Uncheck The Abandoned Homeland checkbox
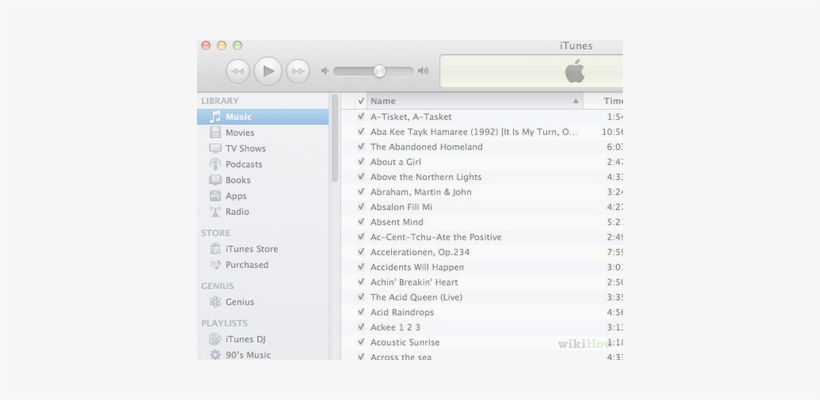Screen dimensions: 820x400 coord(361,146)
